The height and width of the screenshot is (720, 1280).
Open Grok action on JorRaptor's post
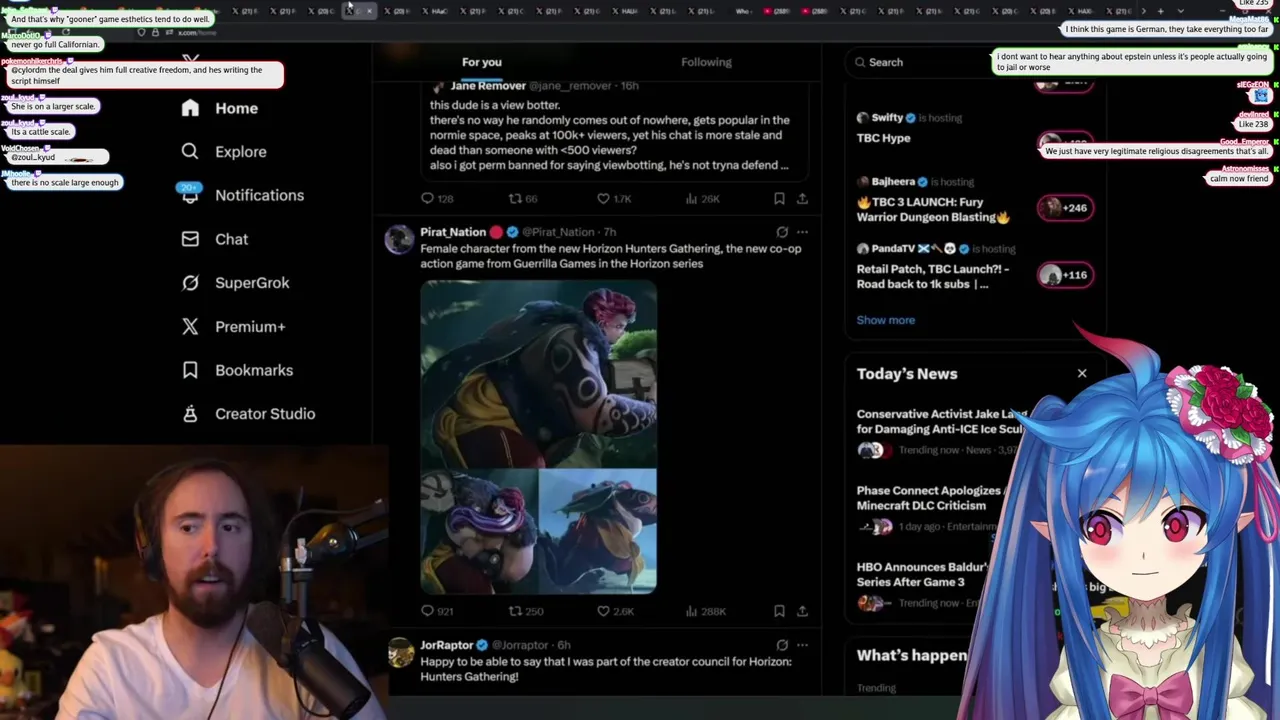point(782,645)
